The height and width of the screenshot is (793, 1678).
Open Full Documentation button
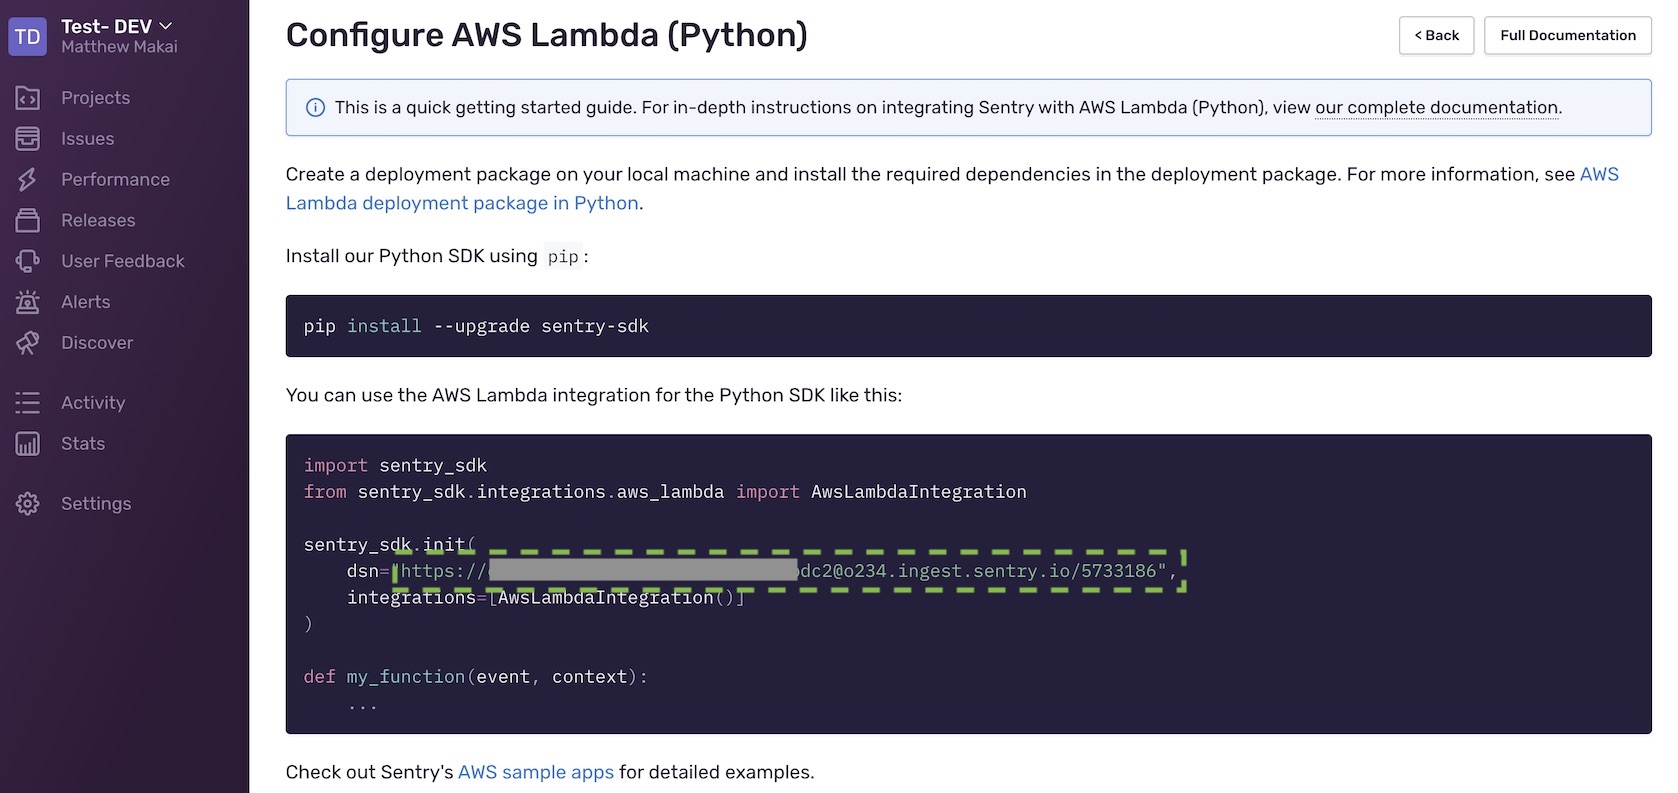pos(1568,35)
